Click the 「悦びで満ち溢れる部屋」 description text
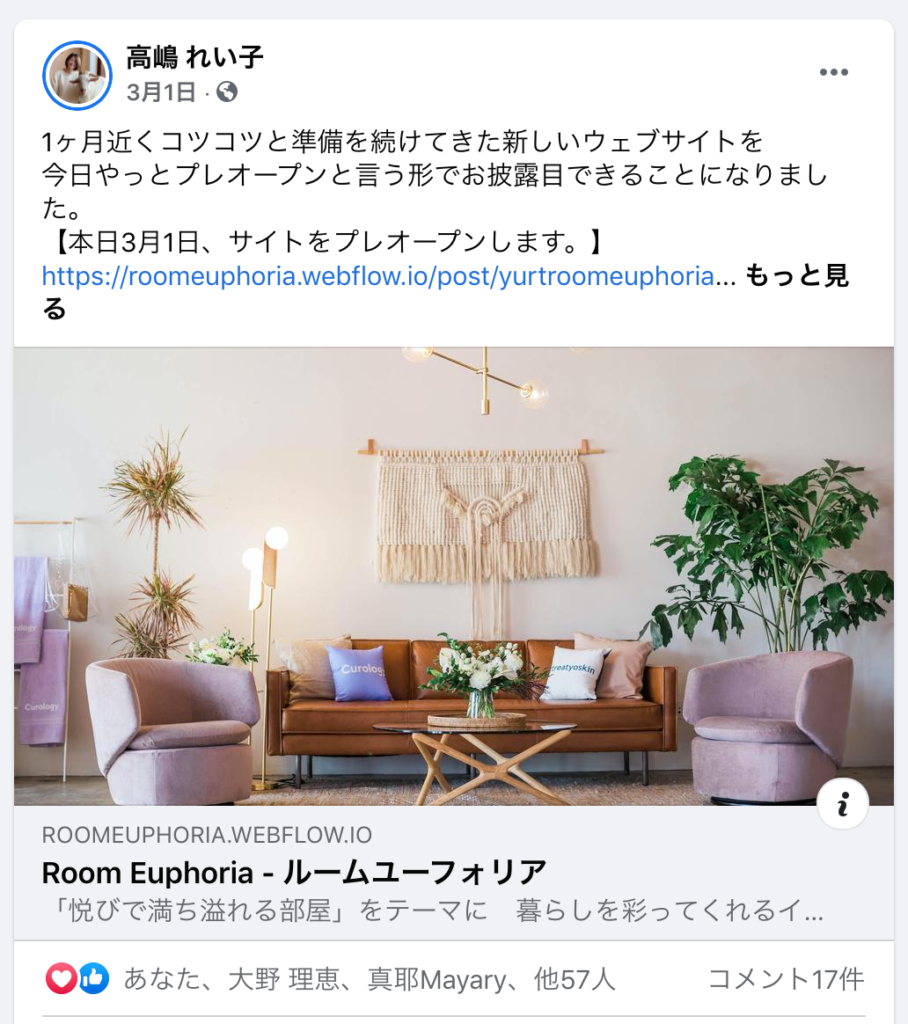 click(x=432, y=910)
